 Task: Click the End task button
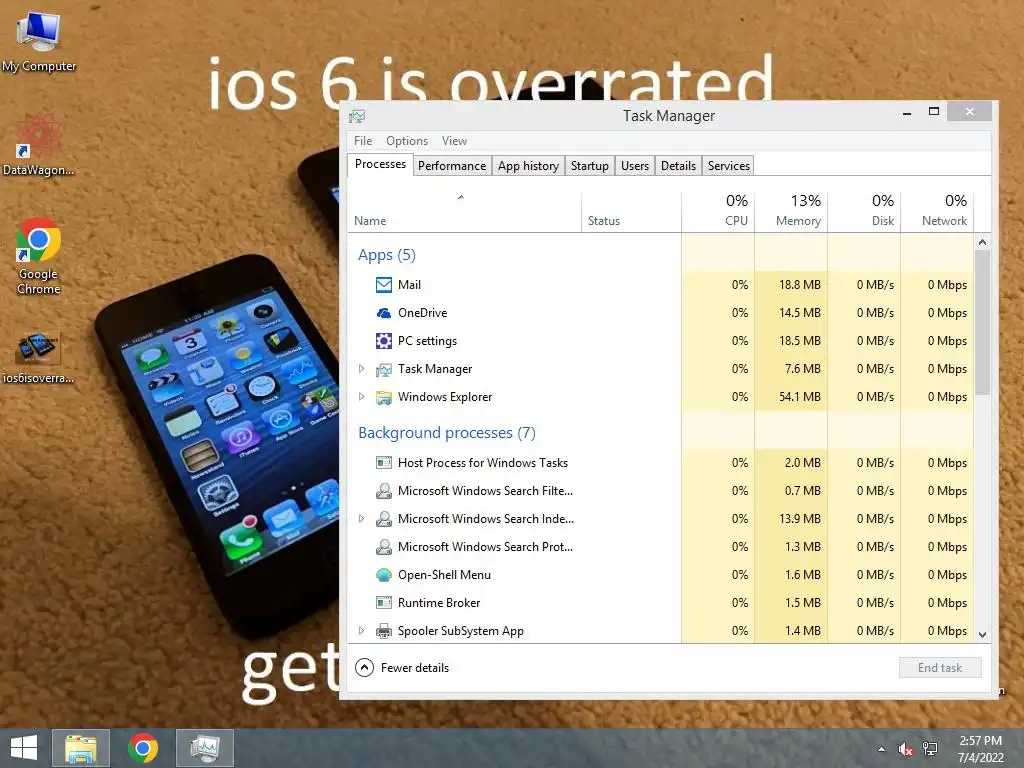pos(940,667)
